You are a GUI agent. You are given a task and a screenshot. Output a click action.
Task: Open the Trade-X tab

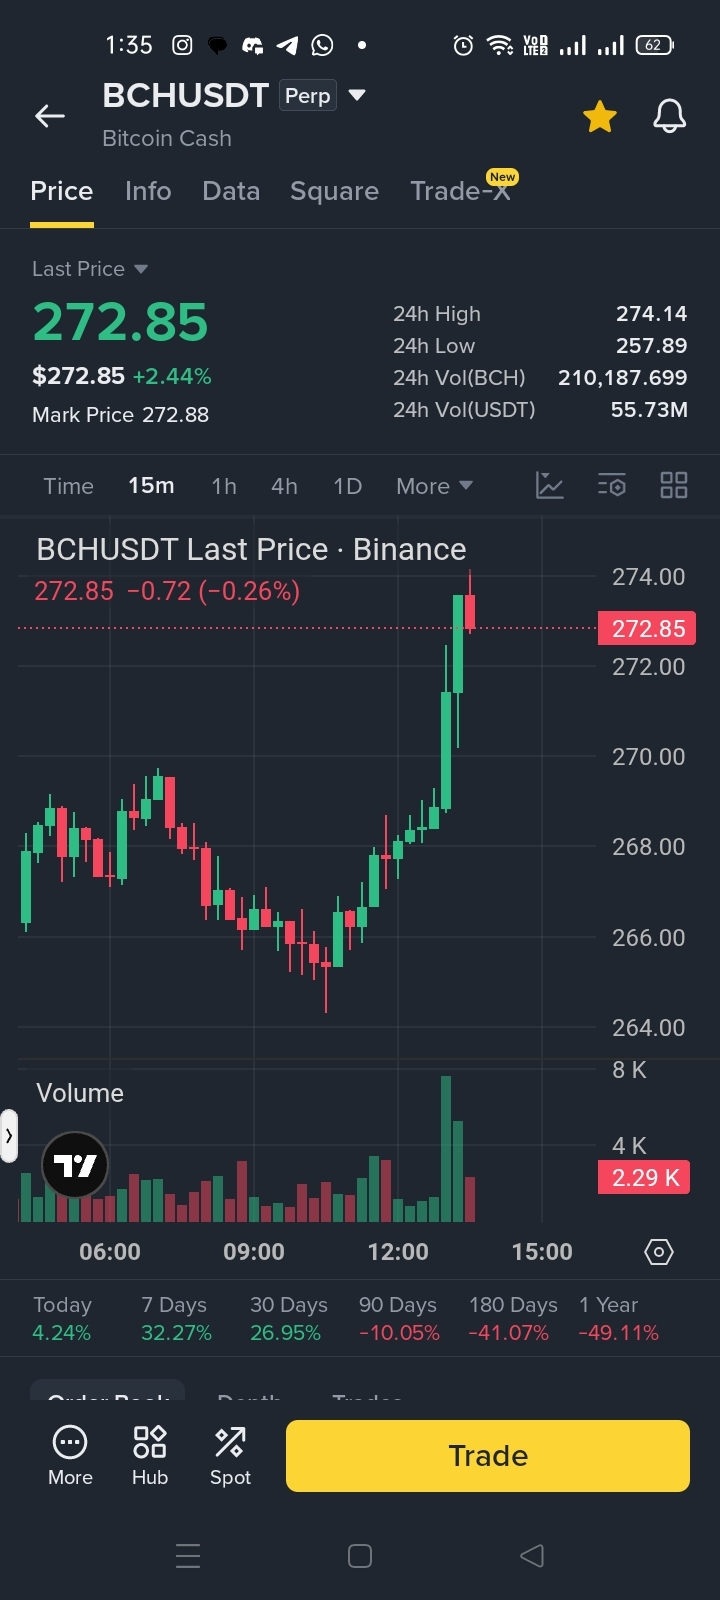pos(461,191)
